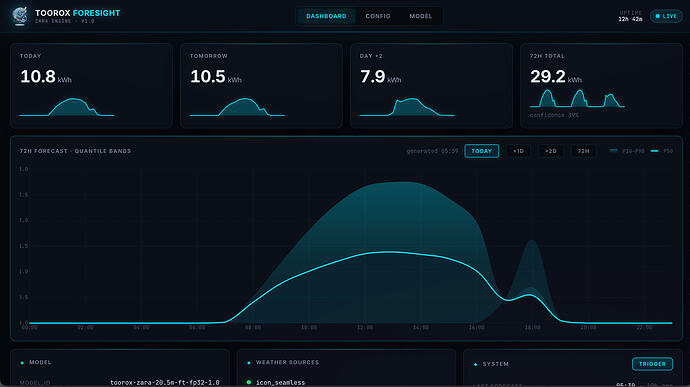The height and width of the screenshot is (387, 690).
Task: Click the P50 forecast curve peak
Action: [x=389, y=252]
